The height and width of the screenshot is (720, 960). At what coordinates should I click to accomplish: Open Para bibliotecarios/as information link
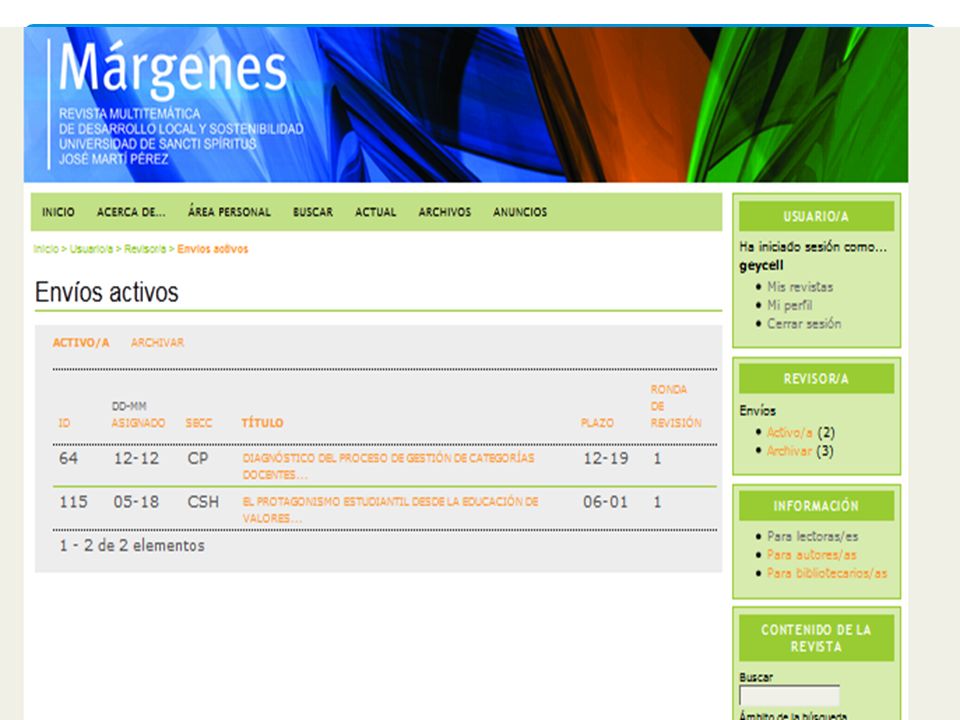pos(827,573)
